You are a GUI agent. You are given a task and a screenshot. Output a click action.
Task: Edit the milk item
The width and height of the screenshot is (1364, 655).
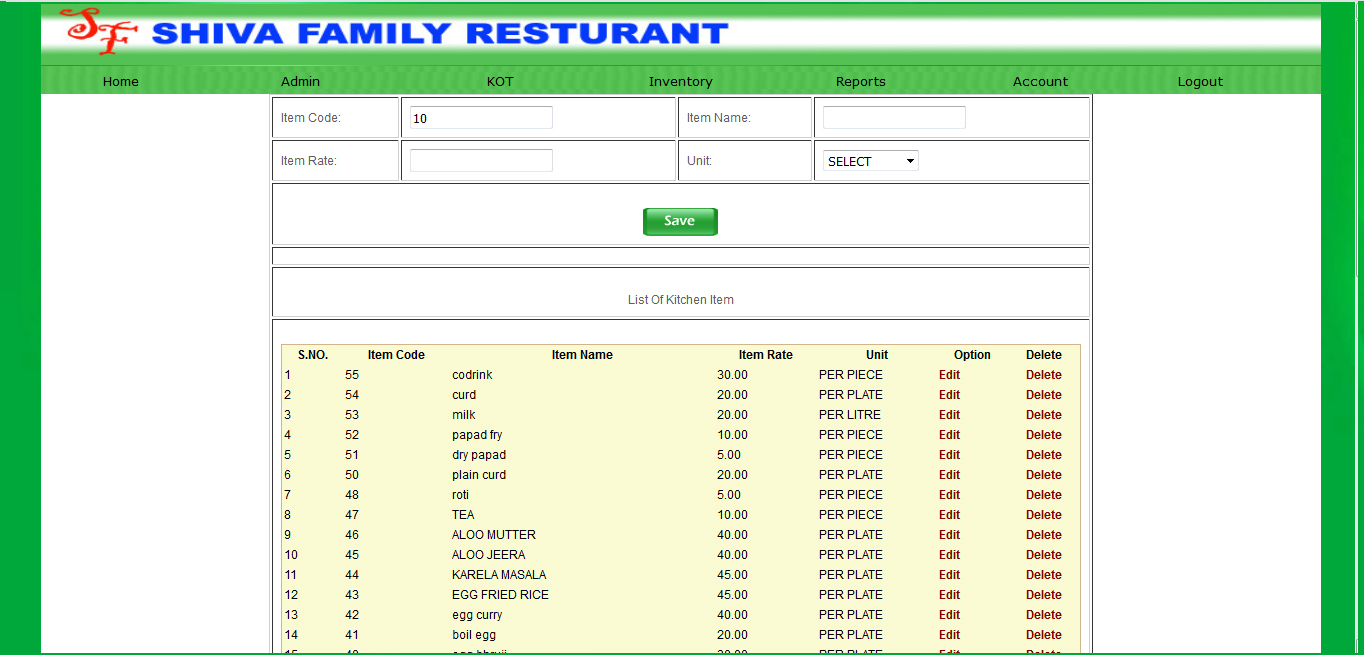click(949, 415)
